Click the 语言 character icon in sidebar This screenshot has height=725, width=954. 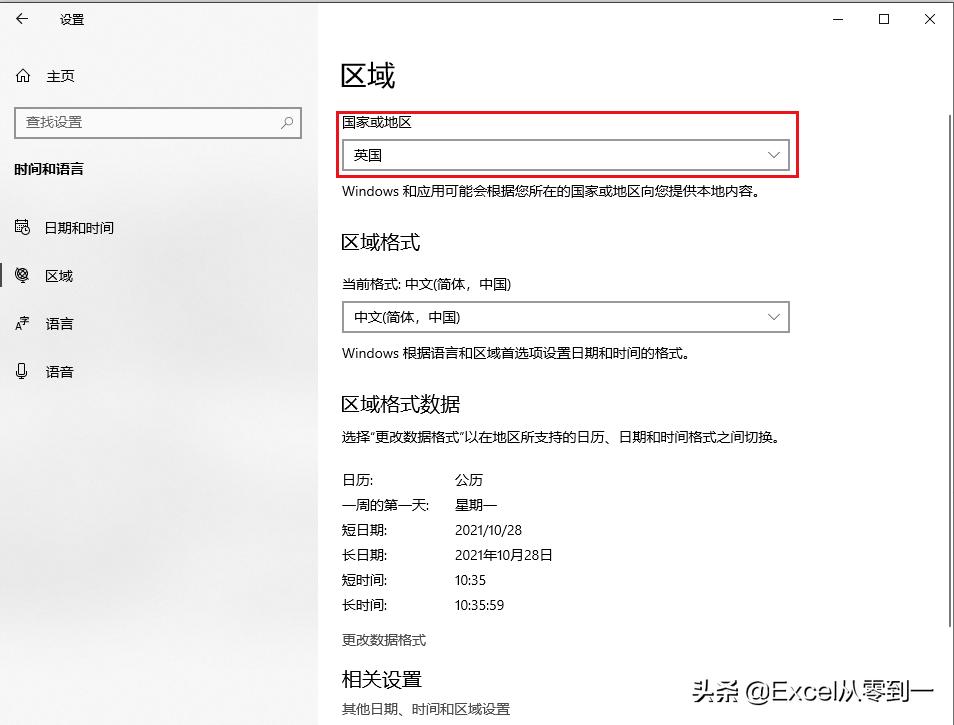[22, 323]
